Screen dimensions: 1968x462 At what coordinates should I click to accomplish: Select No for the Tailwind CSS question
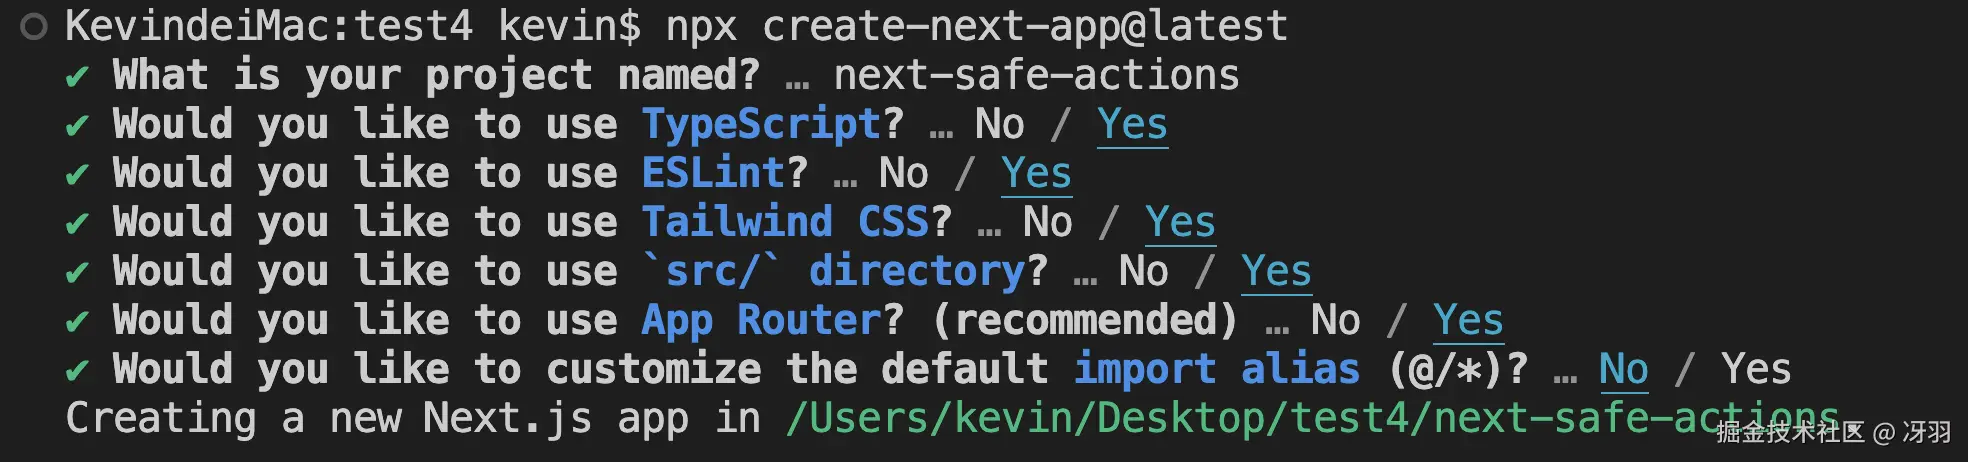1047,223
